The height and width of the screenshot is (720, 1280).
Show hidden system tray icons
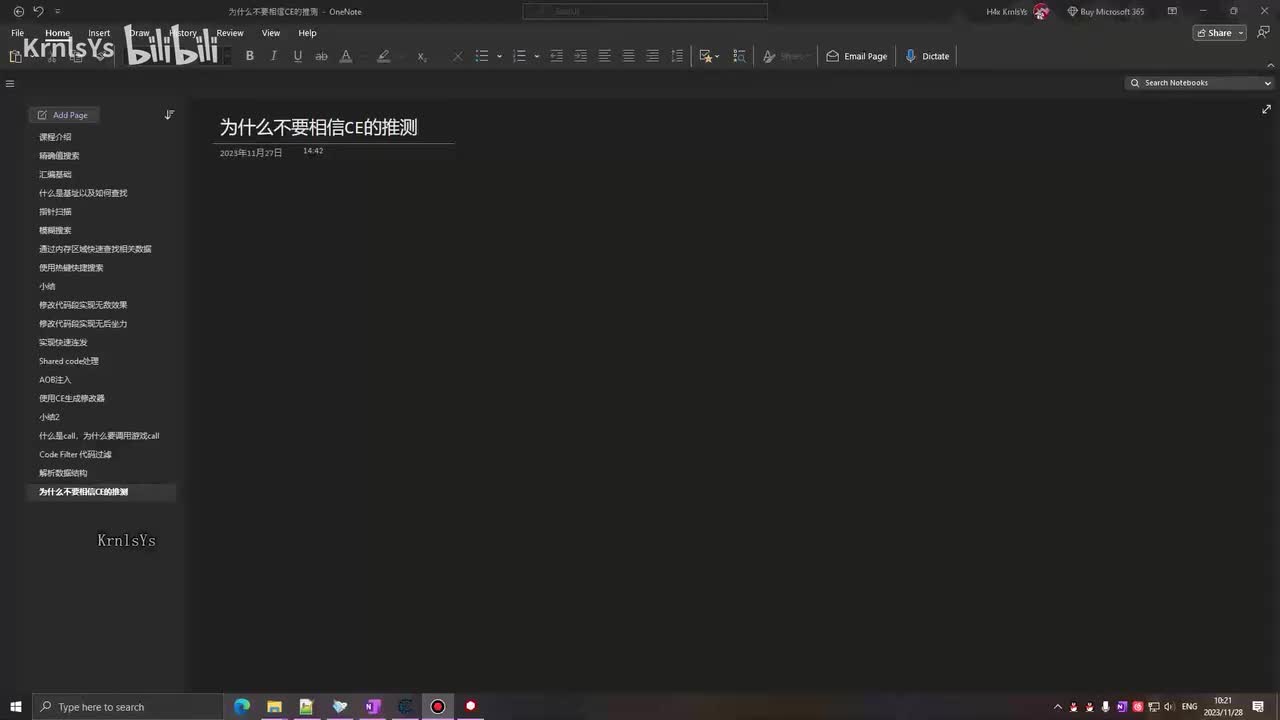click(x=1058, y=707)
